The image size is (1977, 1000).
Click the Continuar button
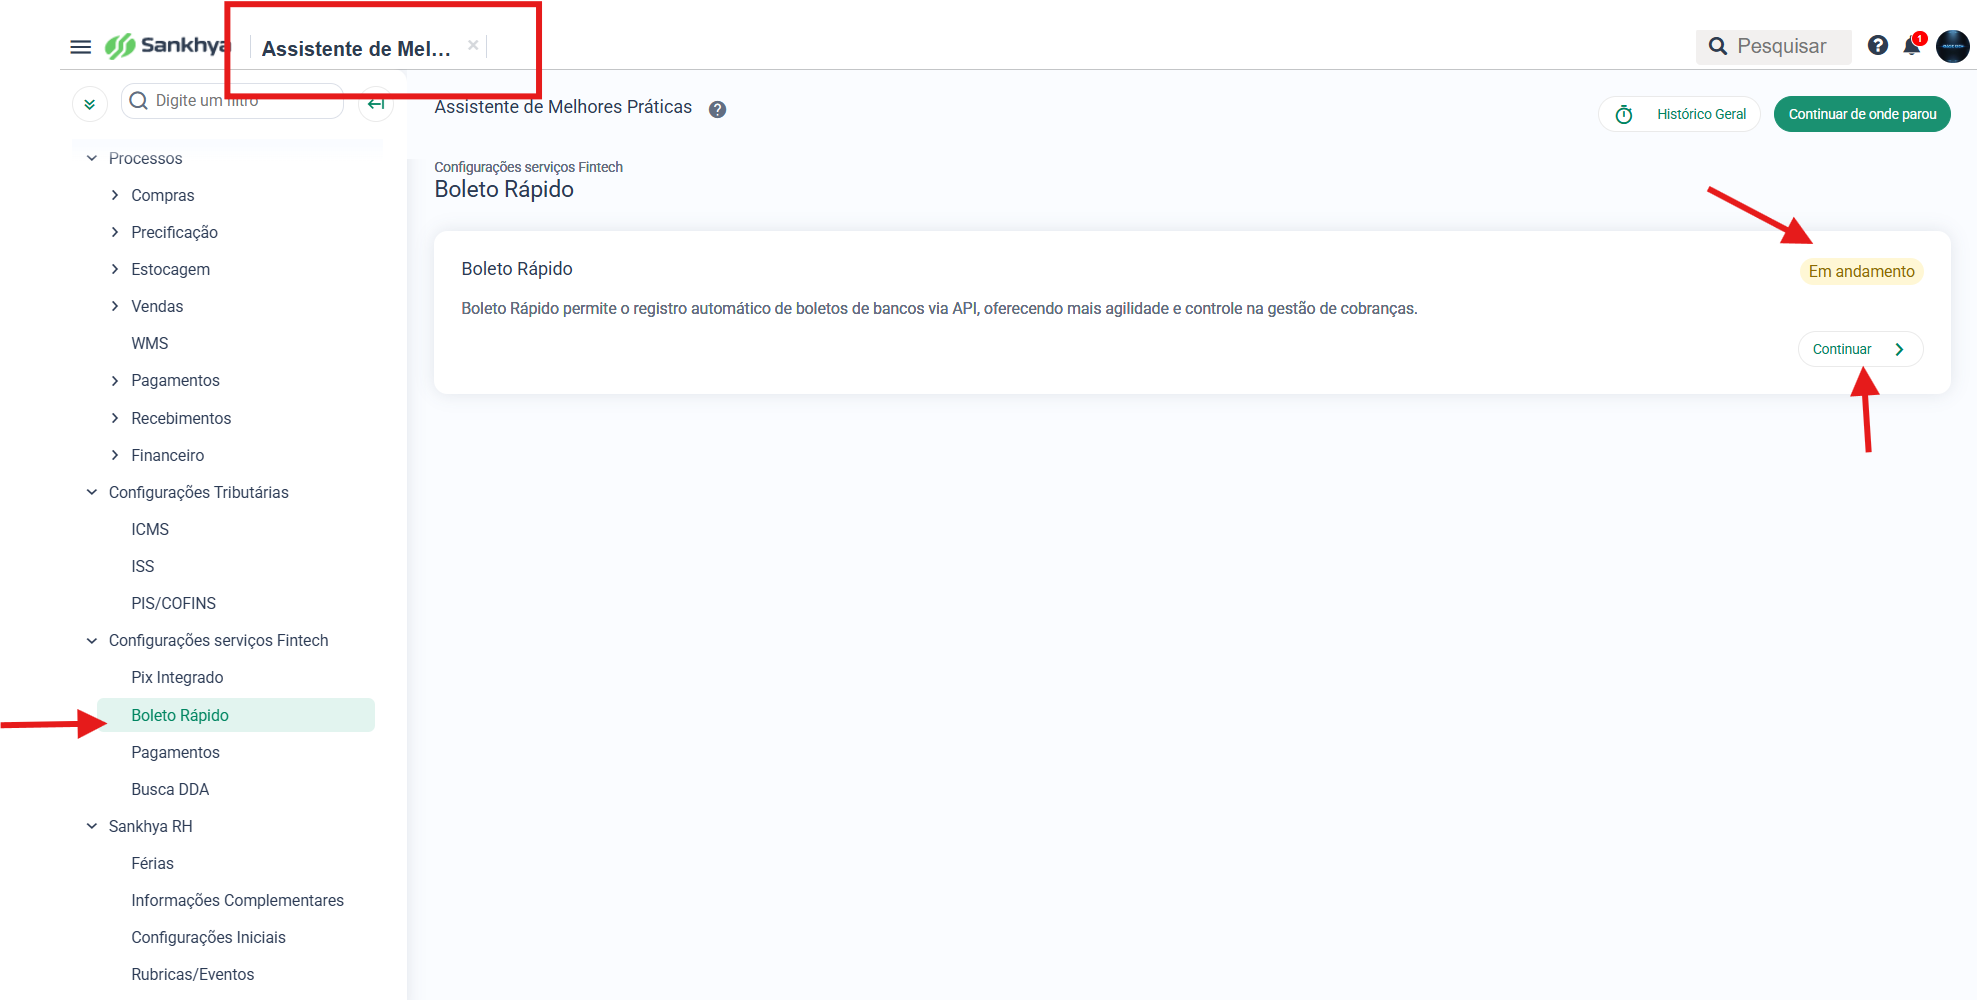tap(1860, 349)
